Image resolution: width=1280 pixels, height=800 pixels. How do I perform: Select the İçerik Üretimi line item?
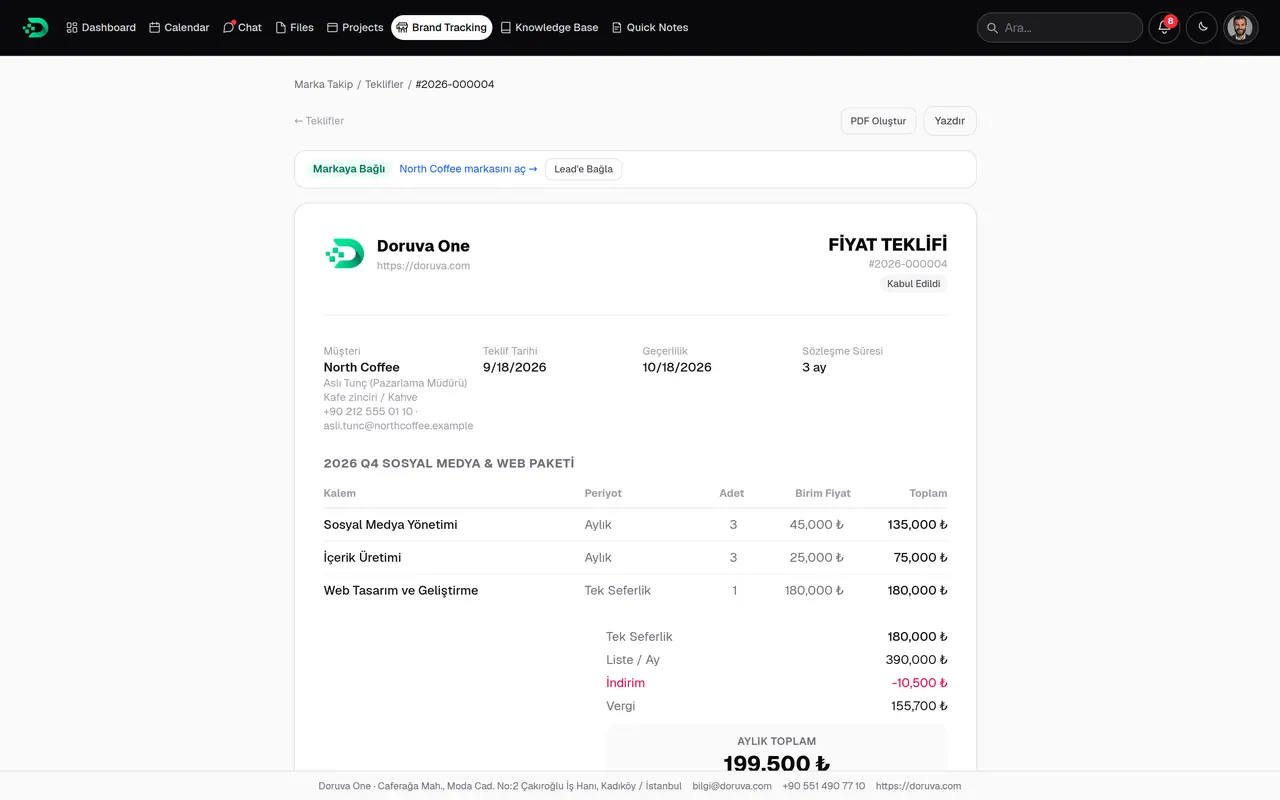635,558
